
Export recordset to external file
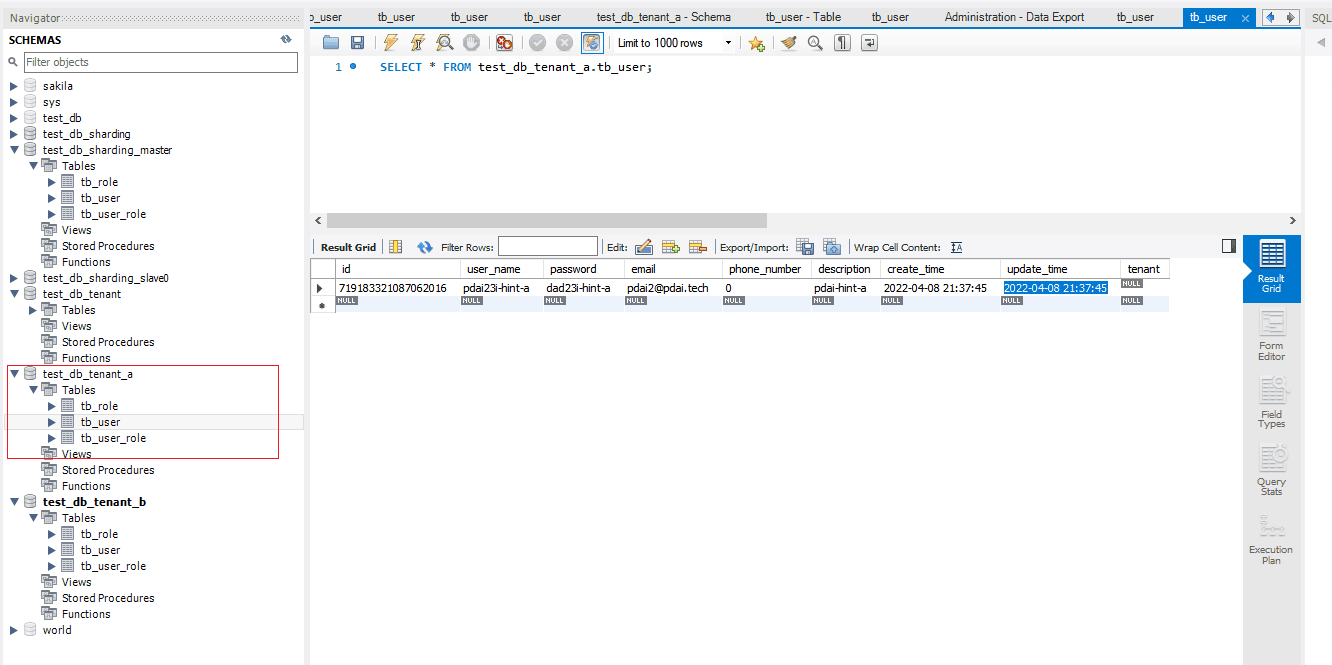[x=805, y=247]
